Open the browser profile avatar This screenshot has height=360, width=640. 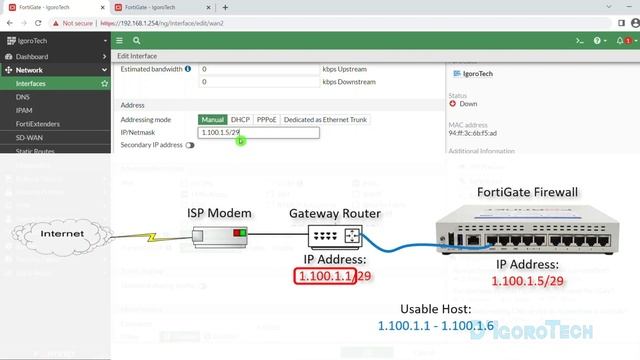tap(635, 23)
